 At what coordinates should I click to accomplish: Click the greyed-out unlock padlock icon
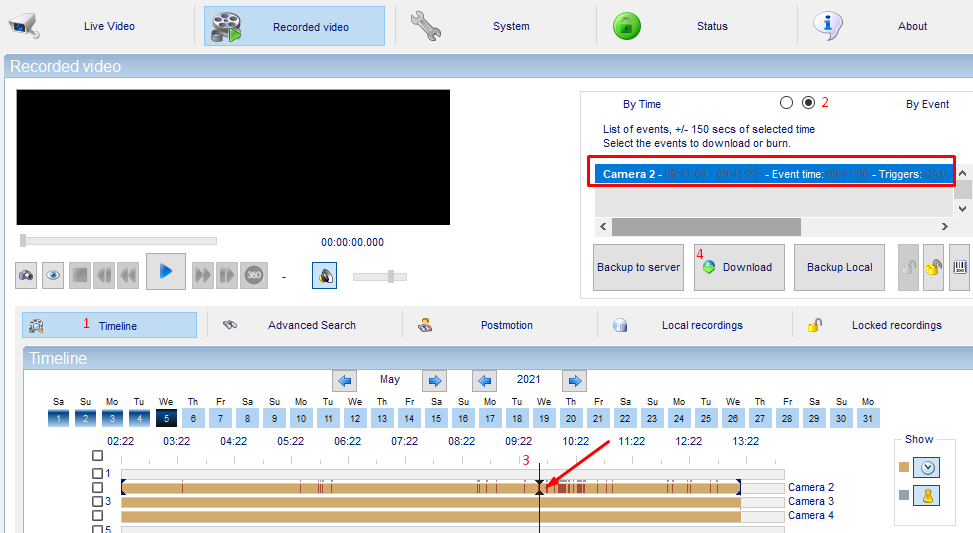[908, 267]
